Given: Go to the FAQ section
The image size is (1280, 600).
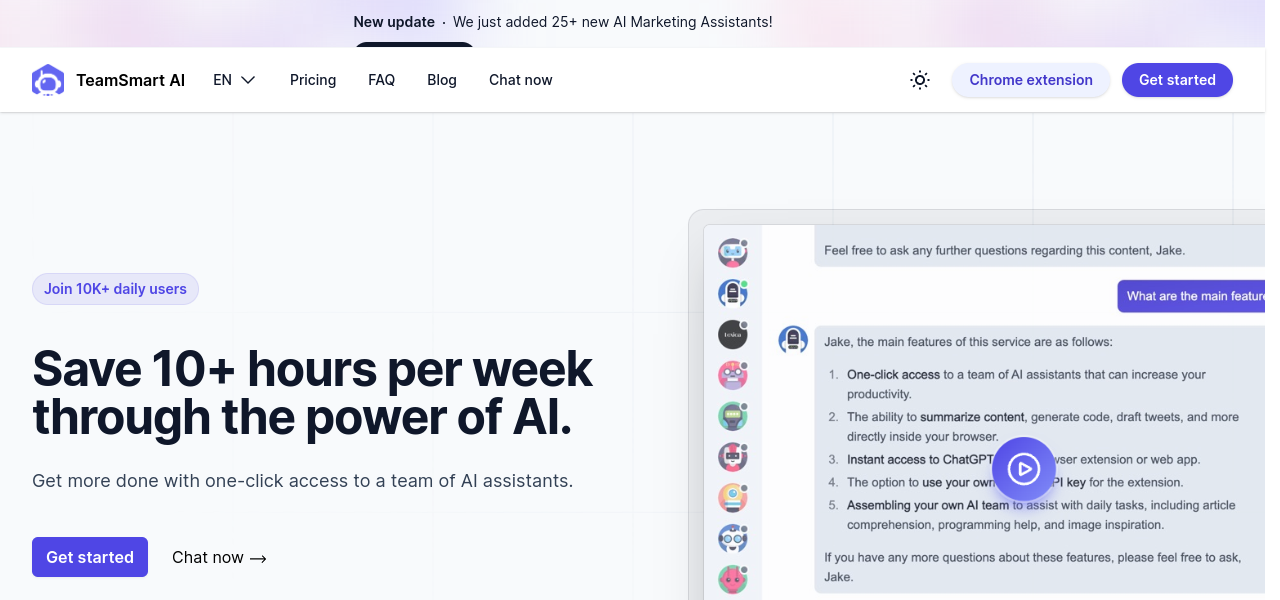Looking at the screenshot, I should click(x=381, y=80).
